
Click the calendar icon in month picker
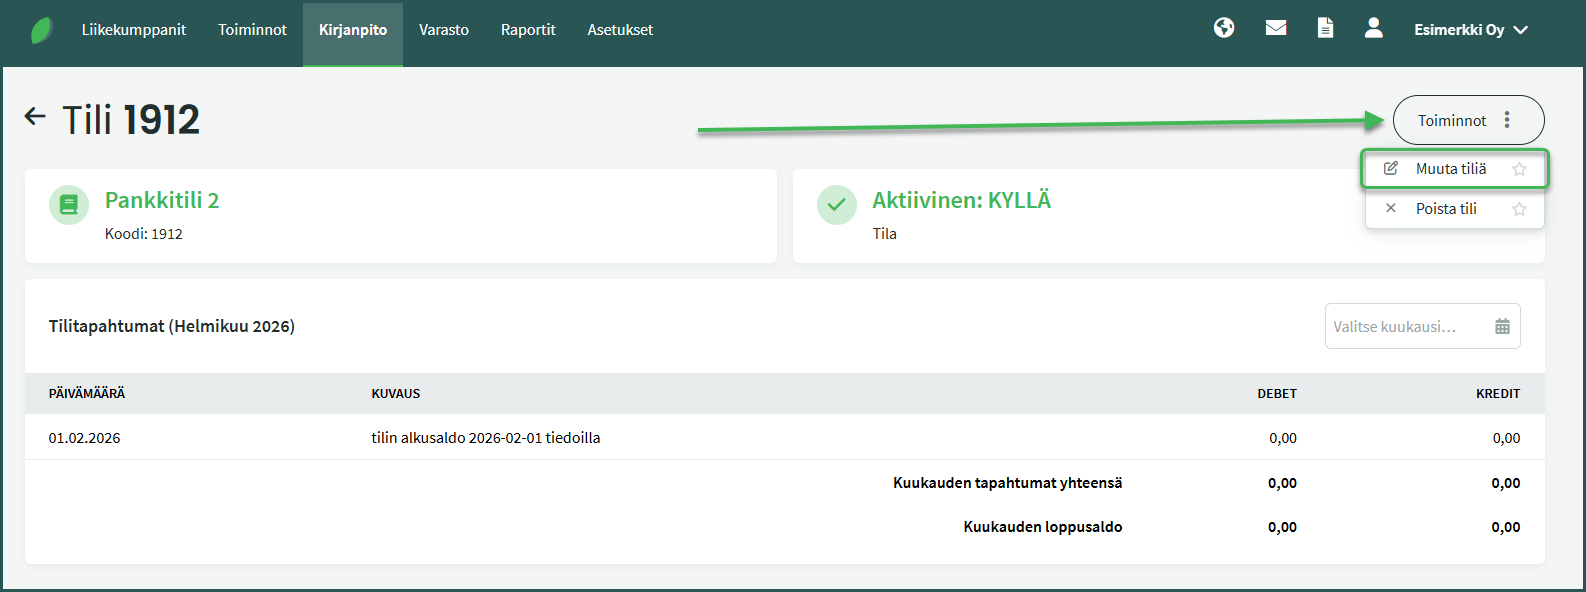pyautogui.click(x=1502, y=326)
